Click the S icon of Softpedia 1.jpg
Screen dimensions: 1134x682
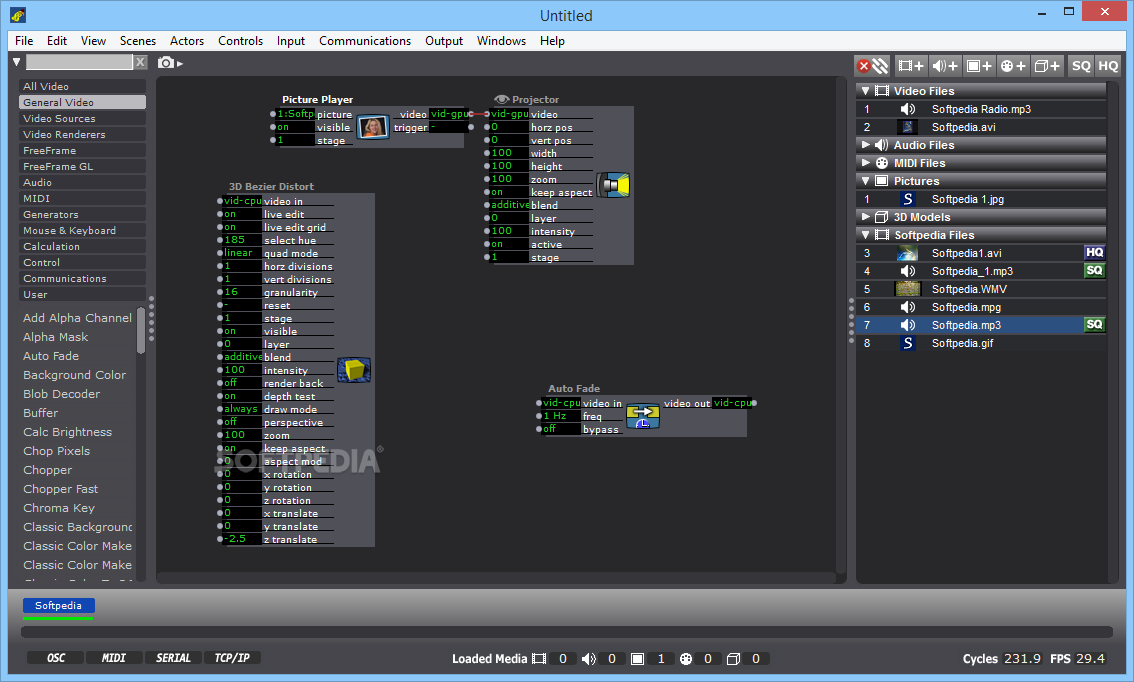click(908, 199)
